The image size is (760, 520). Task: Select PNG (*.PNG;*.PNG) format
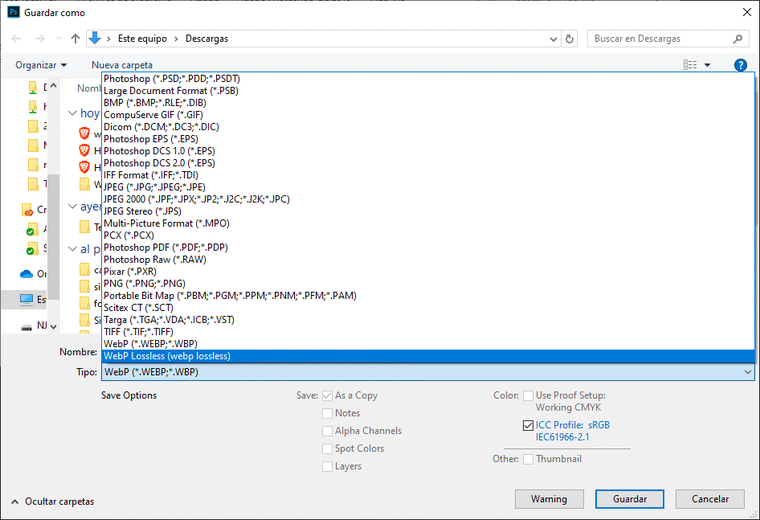(x=428, y=284)
